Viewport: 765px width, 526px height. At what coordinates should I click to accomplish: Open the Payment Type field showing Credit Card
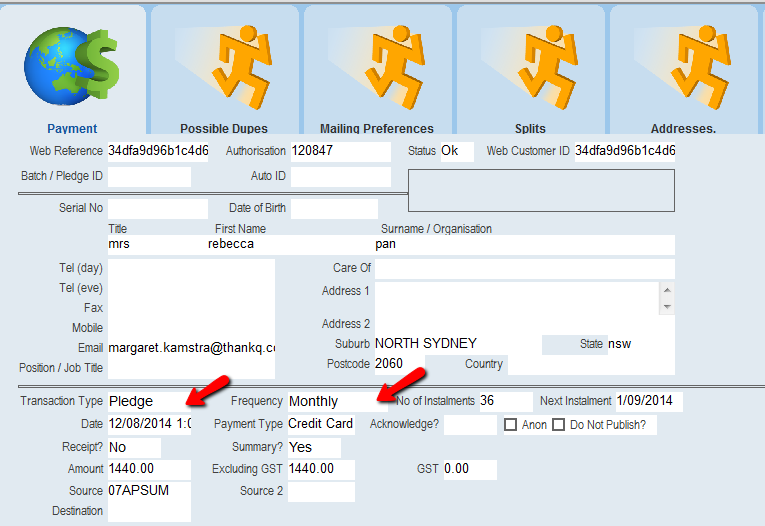321,424
